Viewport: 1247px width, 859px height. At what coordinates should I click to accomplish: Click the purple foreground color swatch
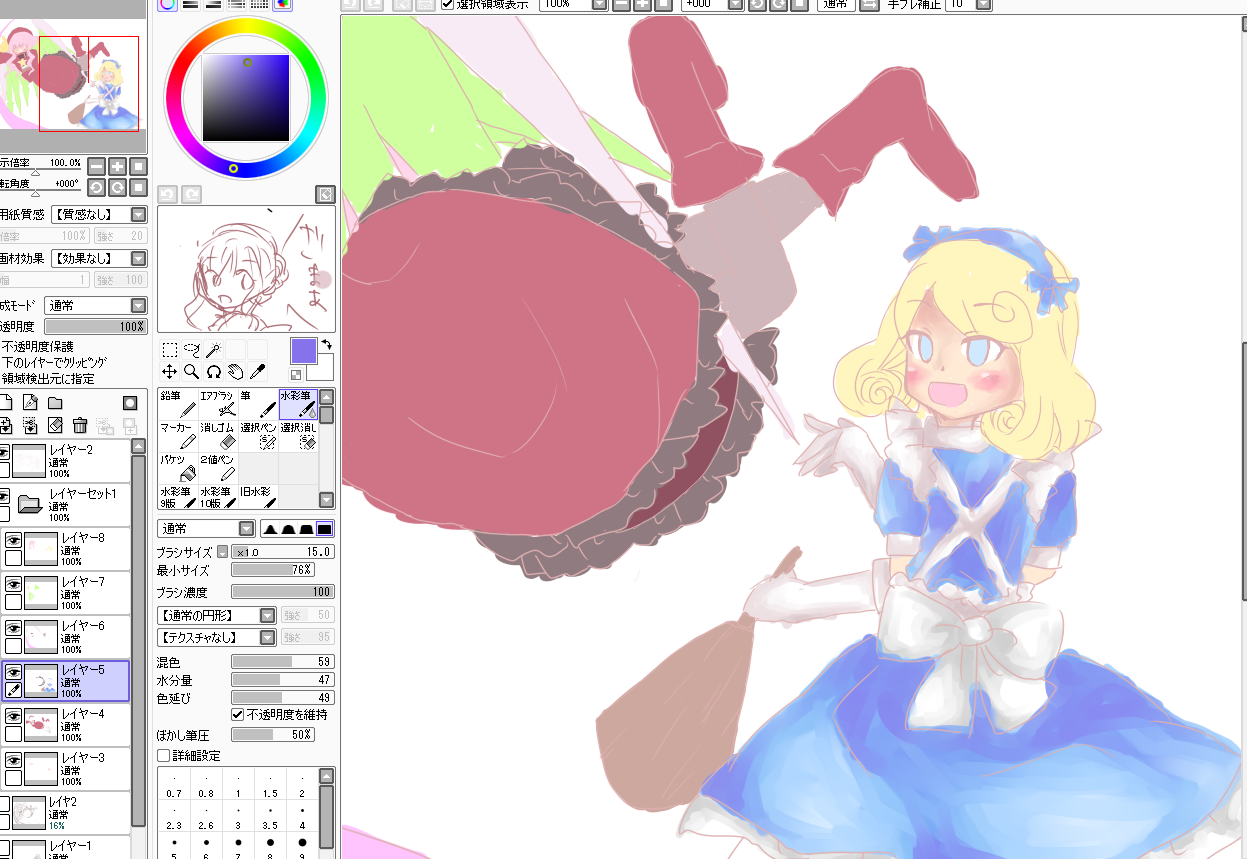pos(304,351)
